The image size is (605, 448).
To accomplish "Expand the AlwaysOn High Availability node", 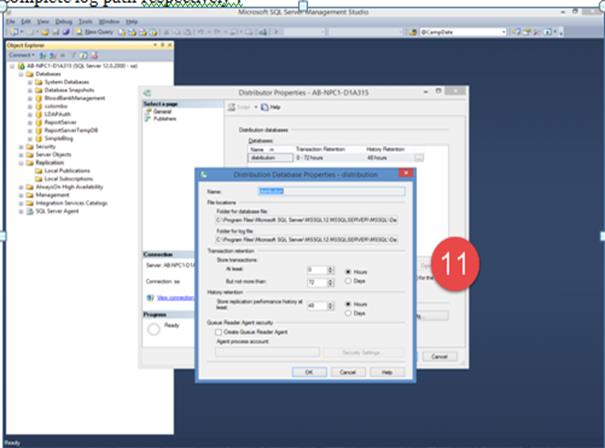I will [x=21, y=187].
